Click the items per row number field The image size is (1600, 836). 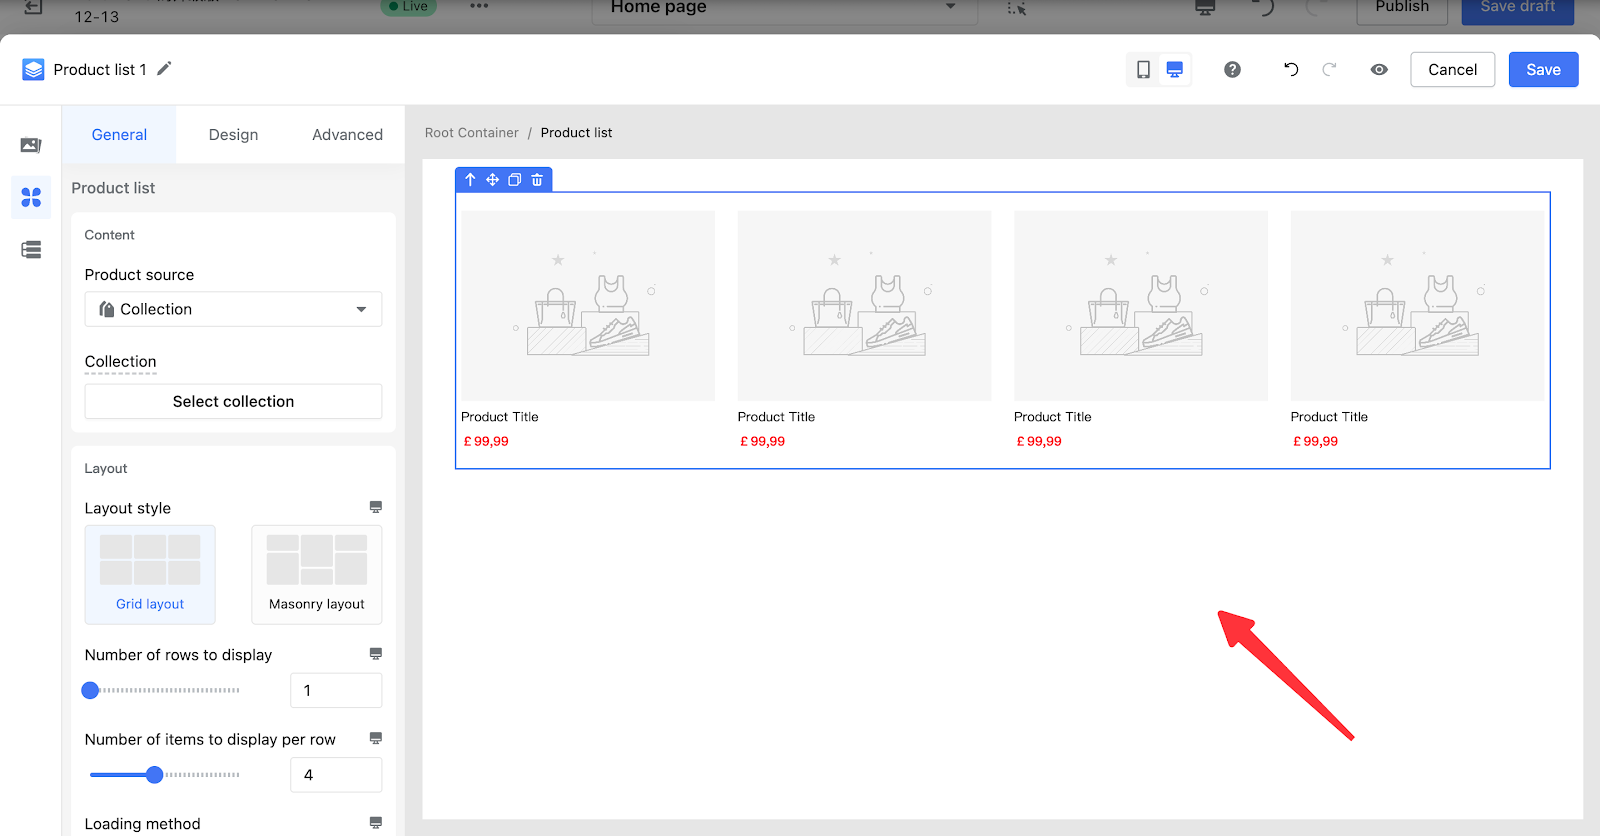pyautogui.click(x=335, y=775)
